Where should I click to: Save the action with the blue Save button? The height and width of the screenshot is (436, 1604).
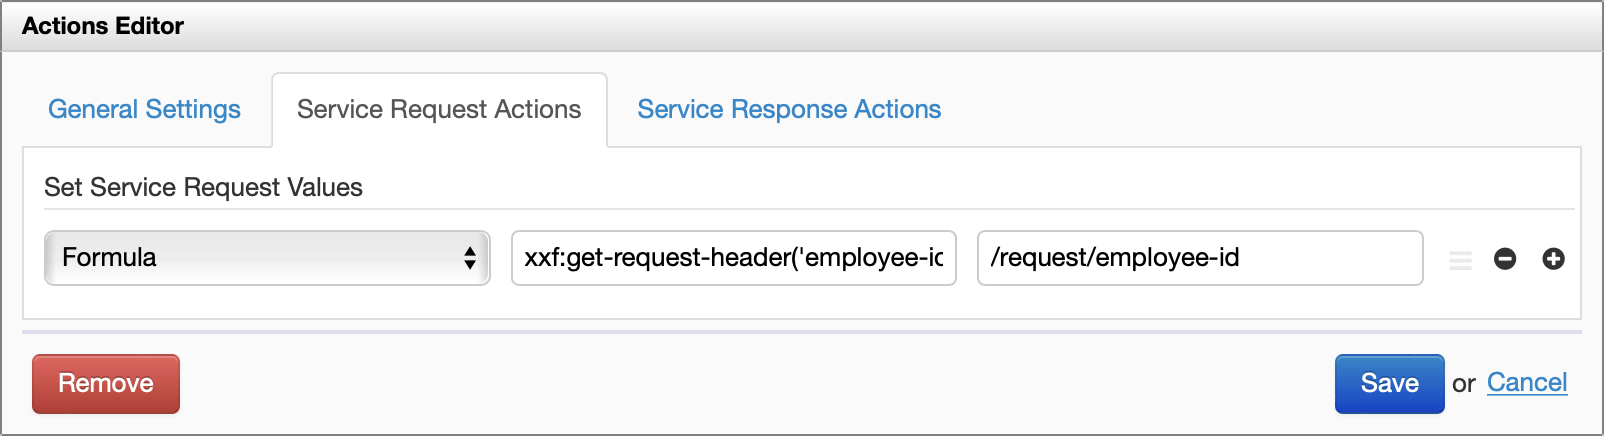[x=1389, y=383]
